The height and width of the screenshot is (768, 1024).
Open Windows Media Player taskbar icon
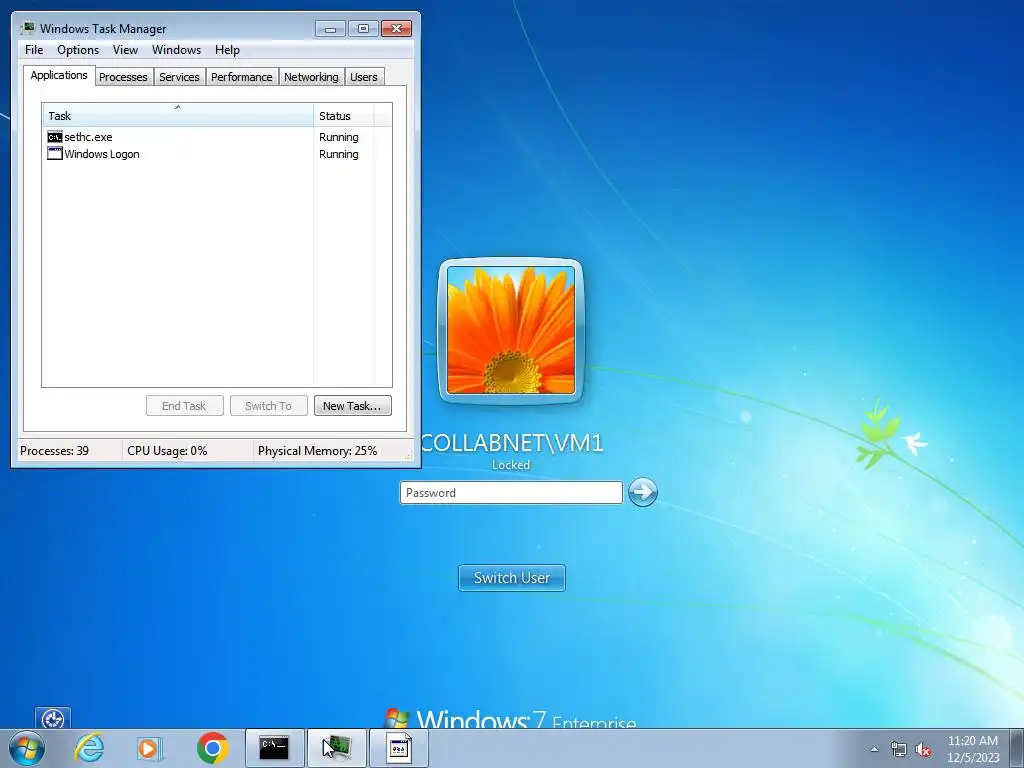pyautogui.click(x=150, y=748)
